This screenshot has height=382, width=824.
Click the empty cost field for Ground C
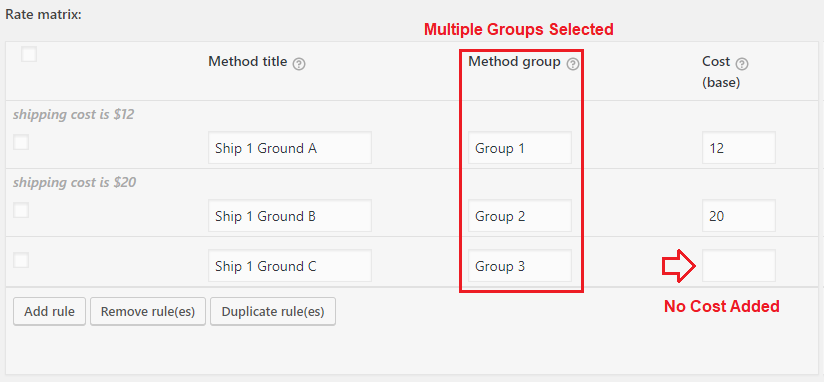click(739, 266)
